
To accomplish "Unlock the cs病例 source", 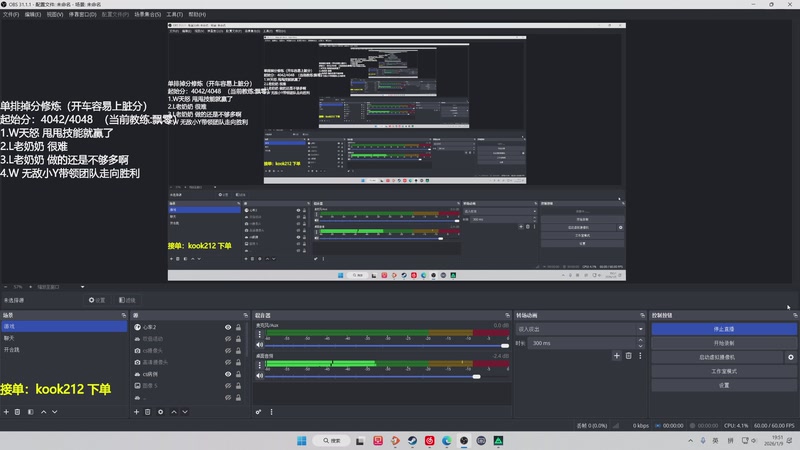I will 238,374.
